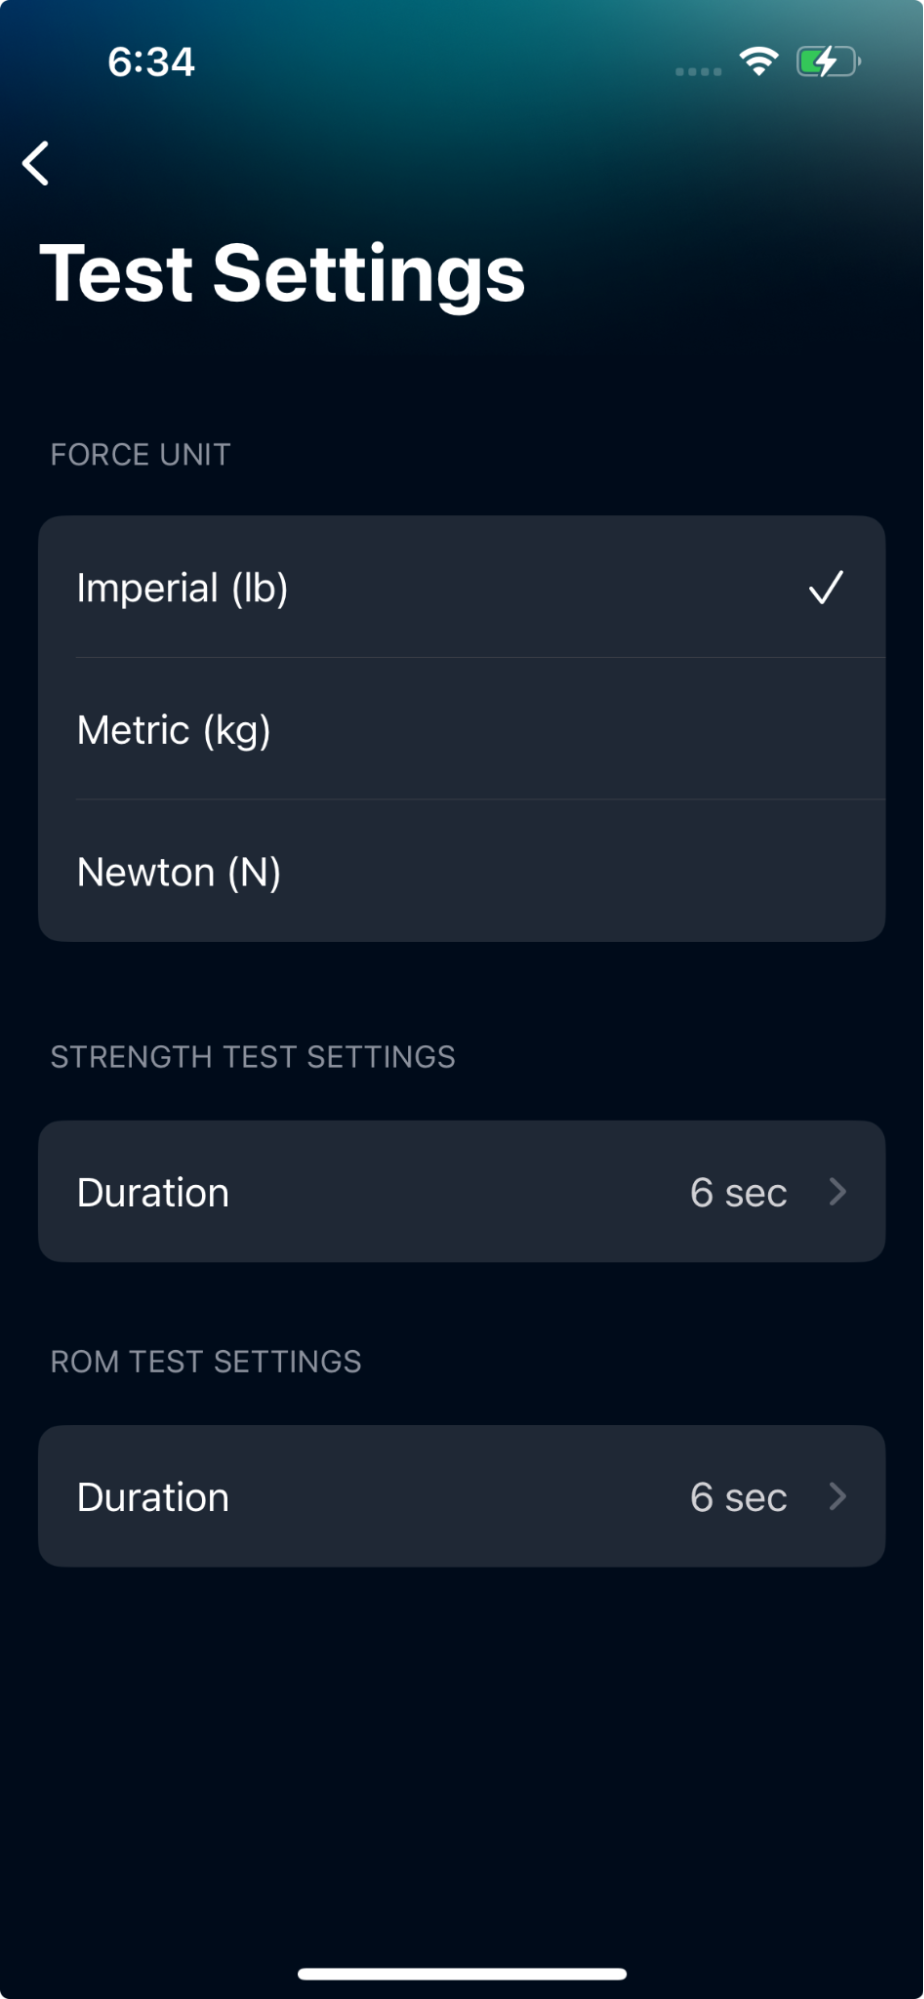The width and height of the screenshot is (924, 1999).
Task: Expand the strength test duration chevron
Action: click(x=838, y=1192)
